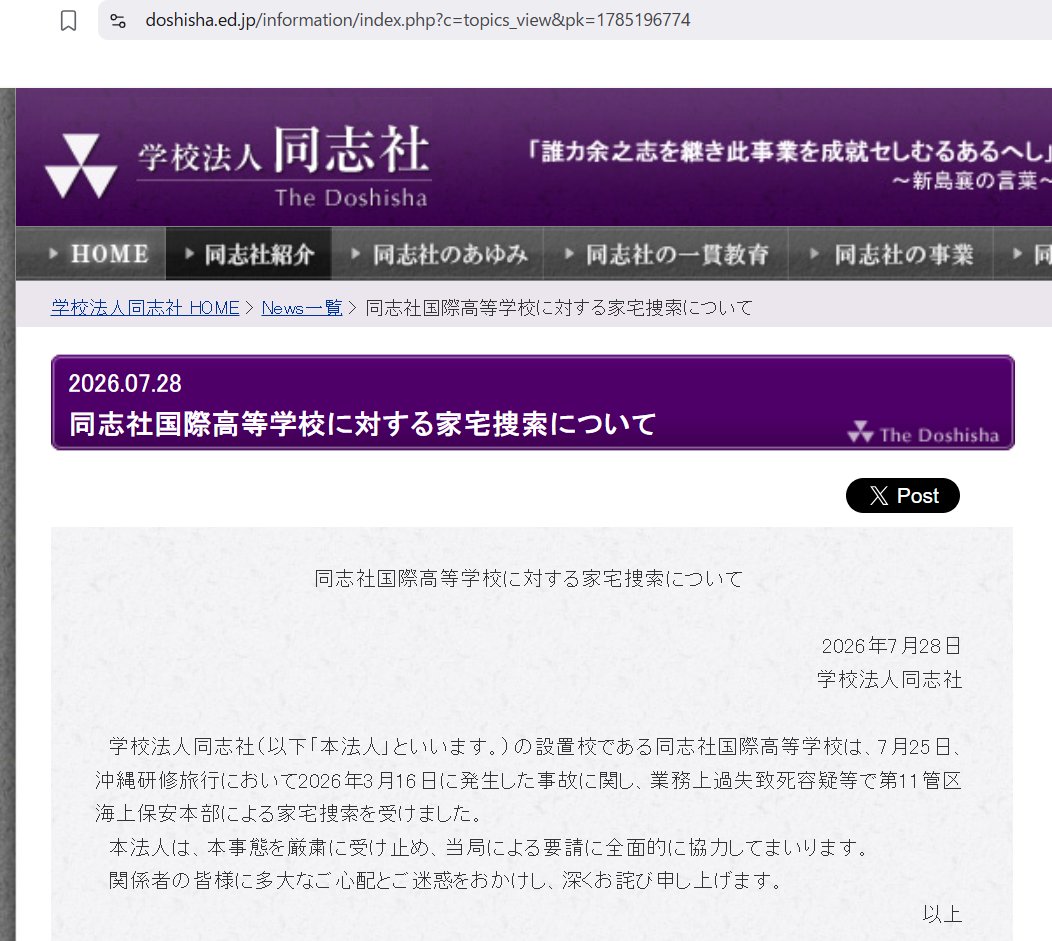The width and height of the screenshot is (1052, 941).
Task: Click the 学校法人同志社 signature line in article
Action: tap(890, 679)
